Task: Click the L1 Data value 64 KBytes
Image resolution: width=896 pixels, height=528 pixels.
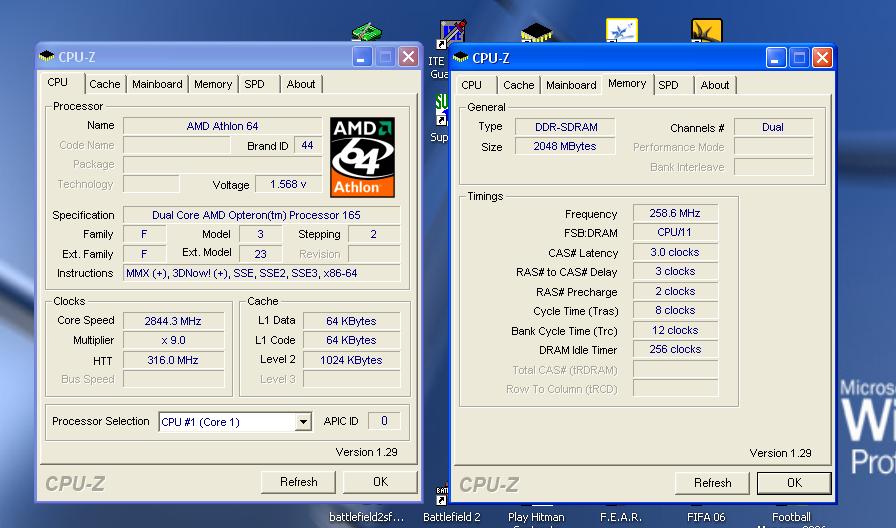Action: coord(351,321)
